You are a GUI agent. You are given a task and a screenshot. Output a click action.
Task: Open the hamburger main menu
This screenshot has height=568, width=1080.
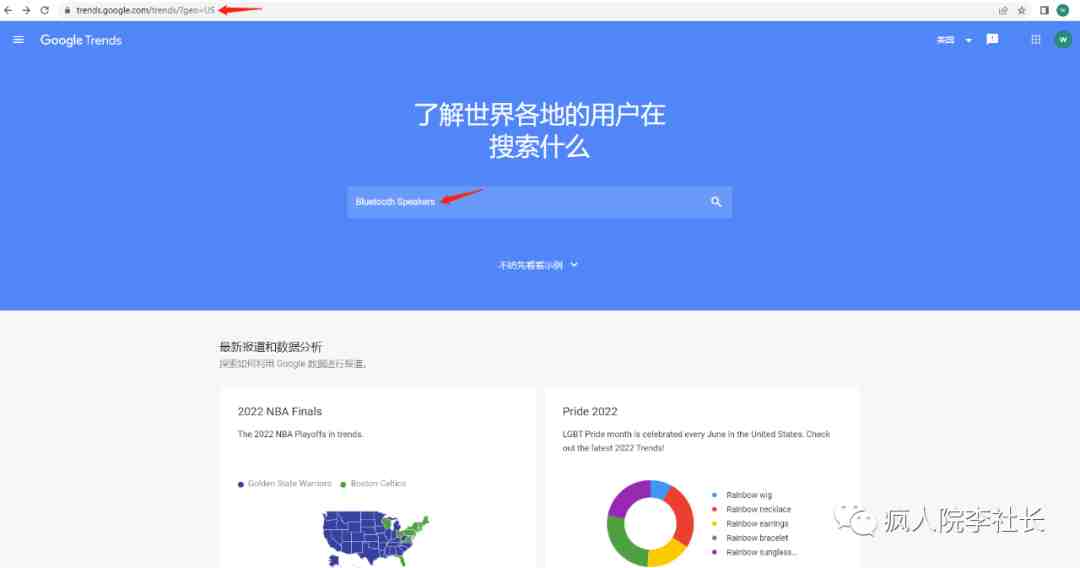coord(19,40)
